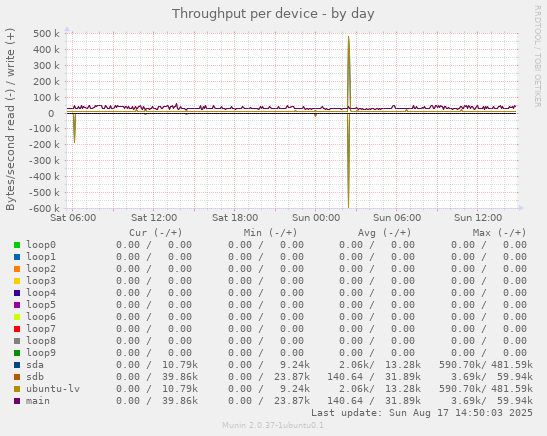
Task: Select the 'sdb' legend label
Action: click(35, 377)
